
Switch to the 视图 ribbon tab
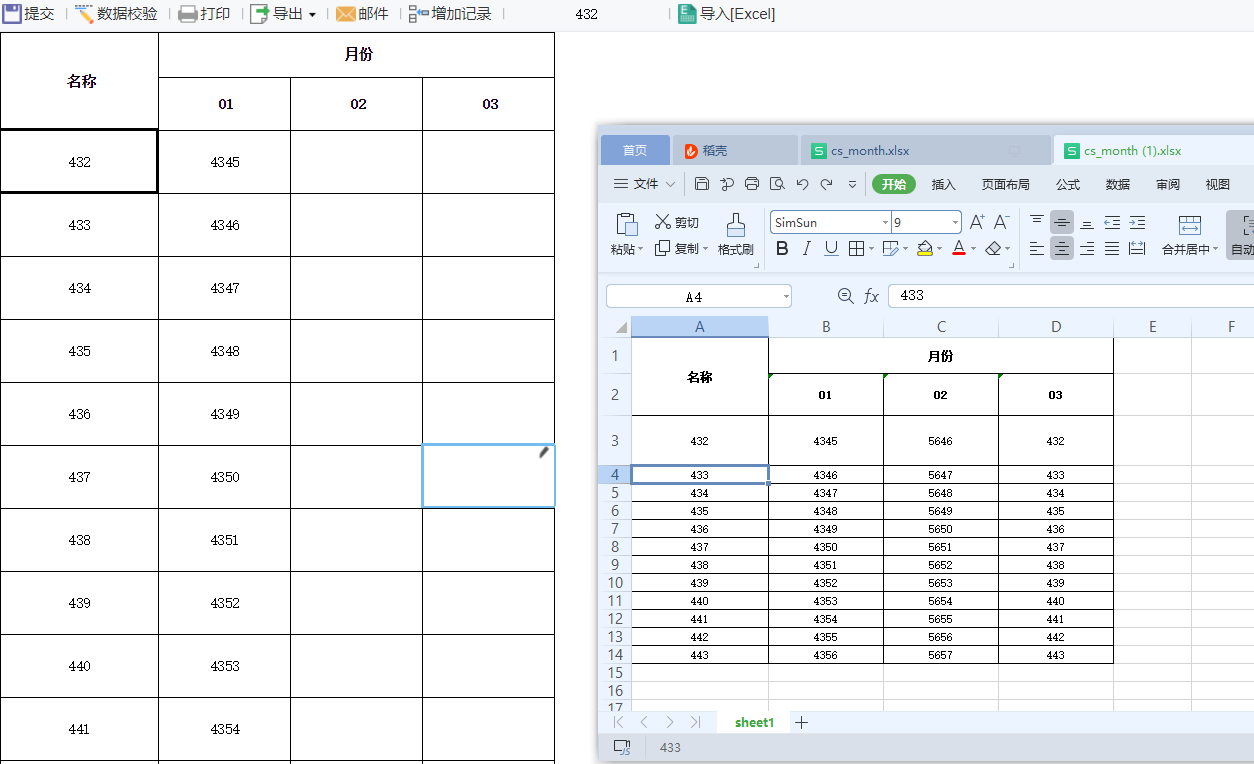point(1218,184)
